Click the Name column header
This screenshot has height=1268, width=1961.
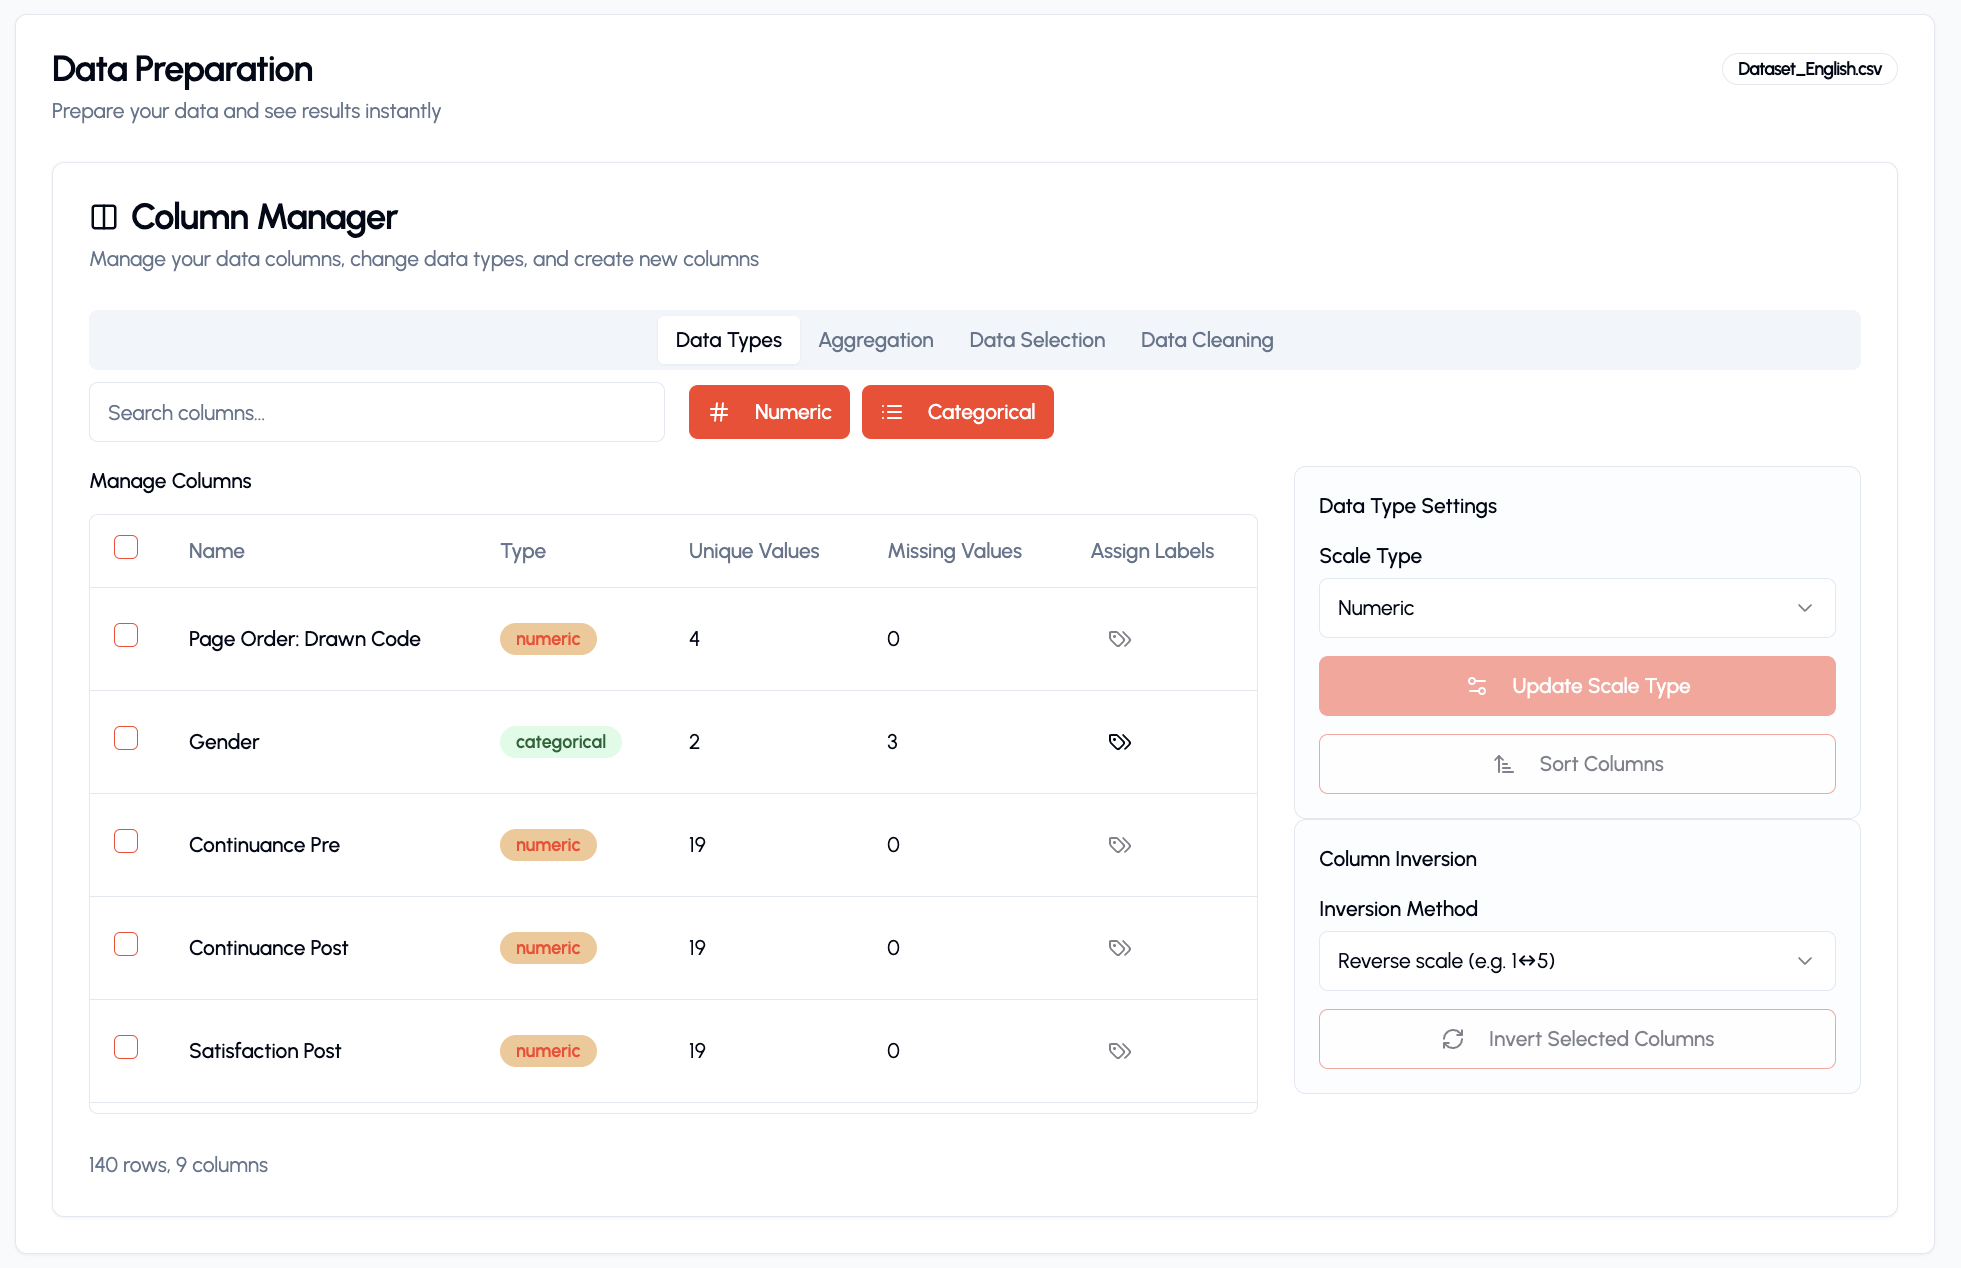216,551
